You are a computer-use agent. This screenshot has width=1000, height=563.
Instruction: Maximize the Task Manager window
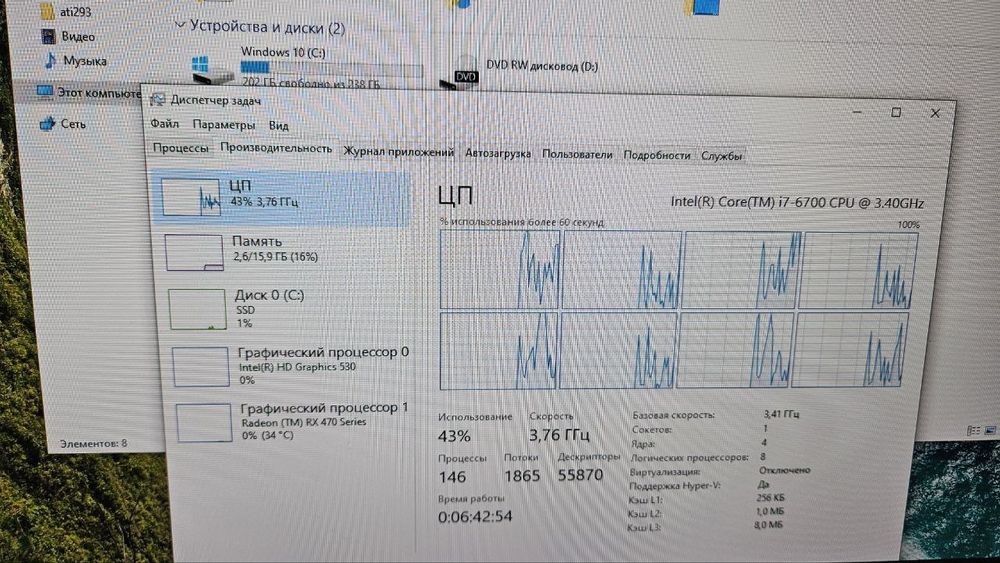(896, 112)
